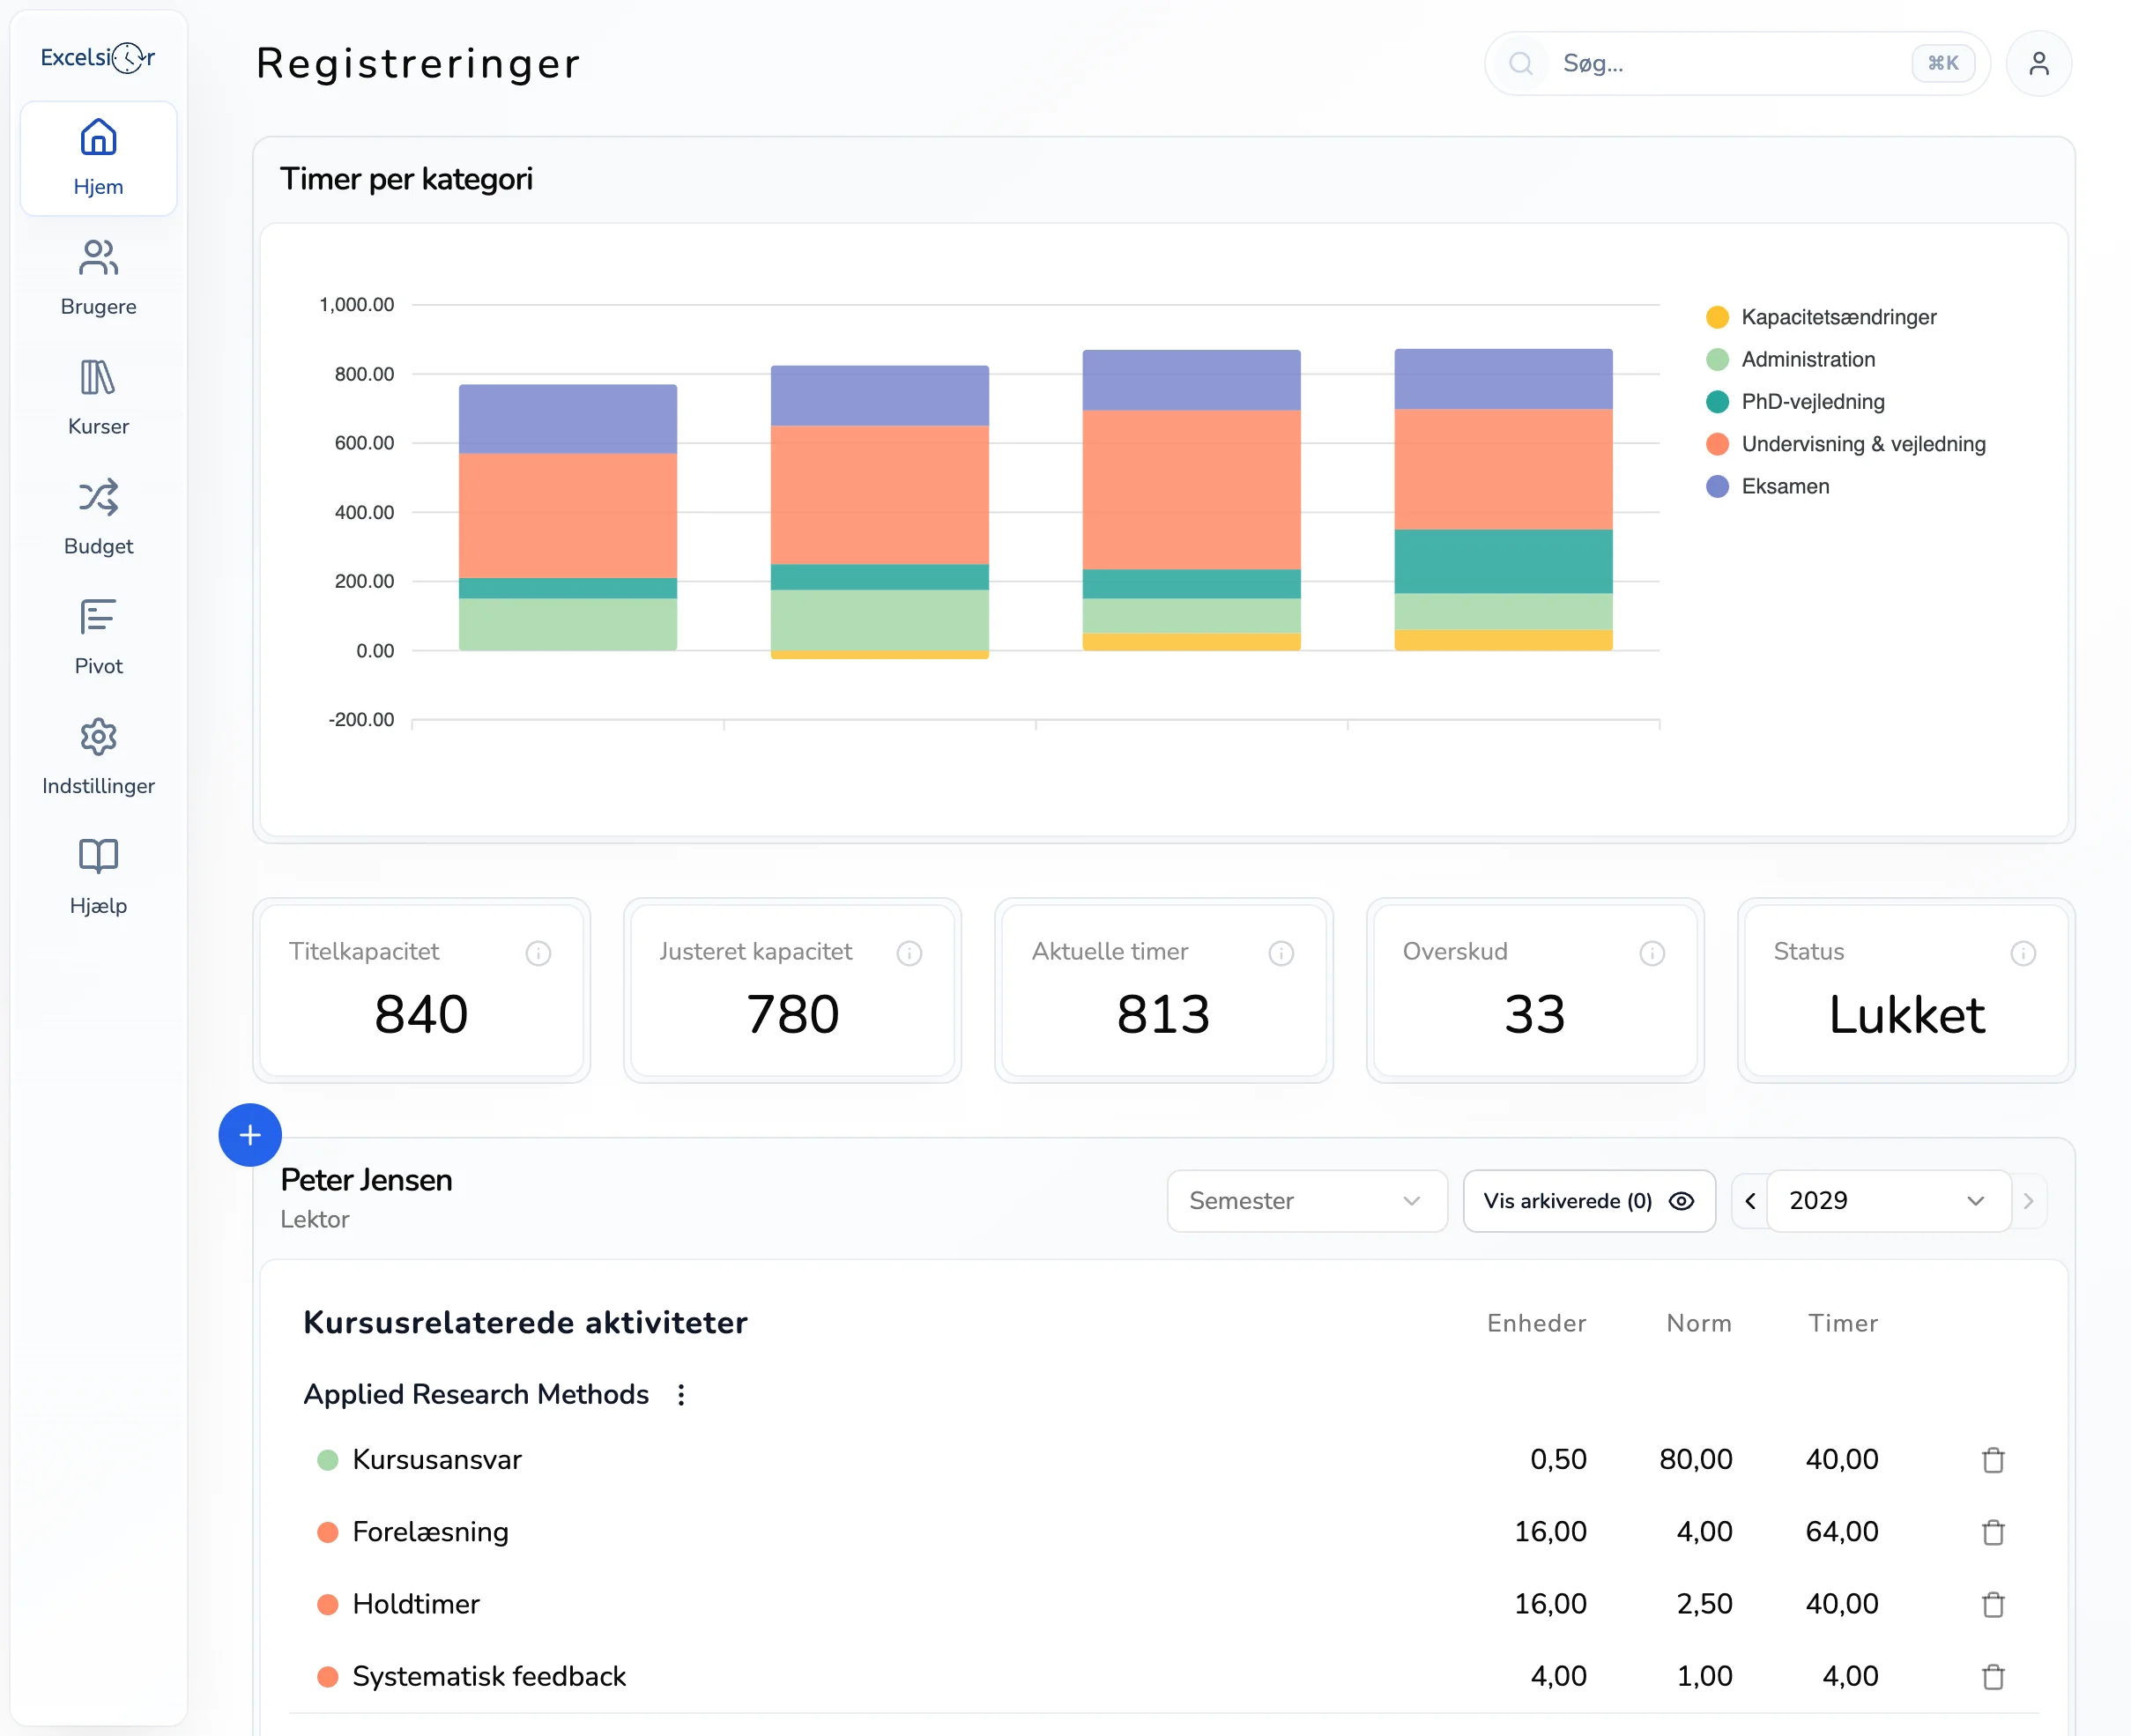Click the ⌘K shortcut badge

tap(1942, 63)
